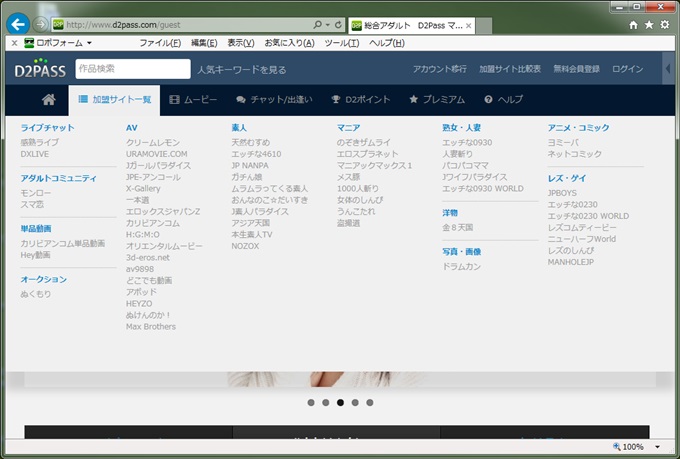
Task: Open the ムービー nav item
Action: pos(193,100)
